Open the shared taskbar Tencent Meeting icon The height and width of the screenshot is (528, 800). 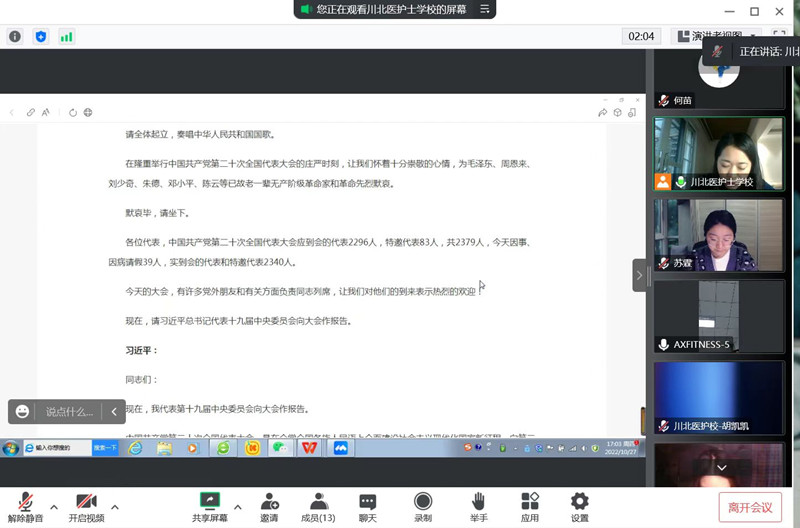(340, 448)
